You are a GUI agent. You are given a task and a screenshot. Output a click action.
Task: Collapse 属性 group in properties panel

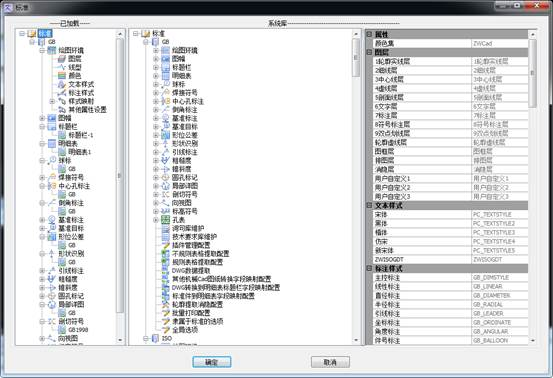point(369,34)
